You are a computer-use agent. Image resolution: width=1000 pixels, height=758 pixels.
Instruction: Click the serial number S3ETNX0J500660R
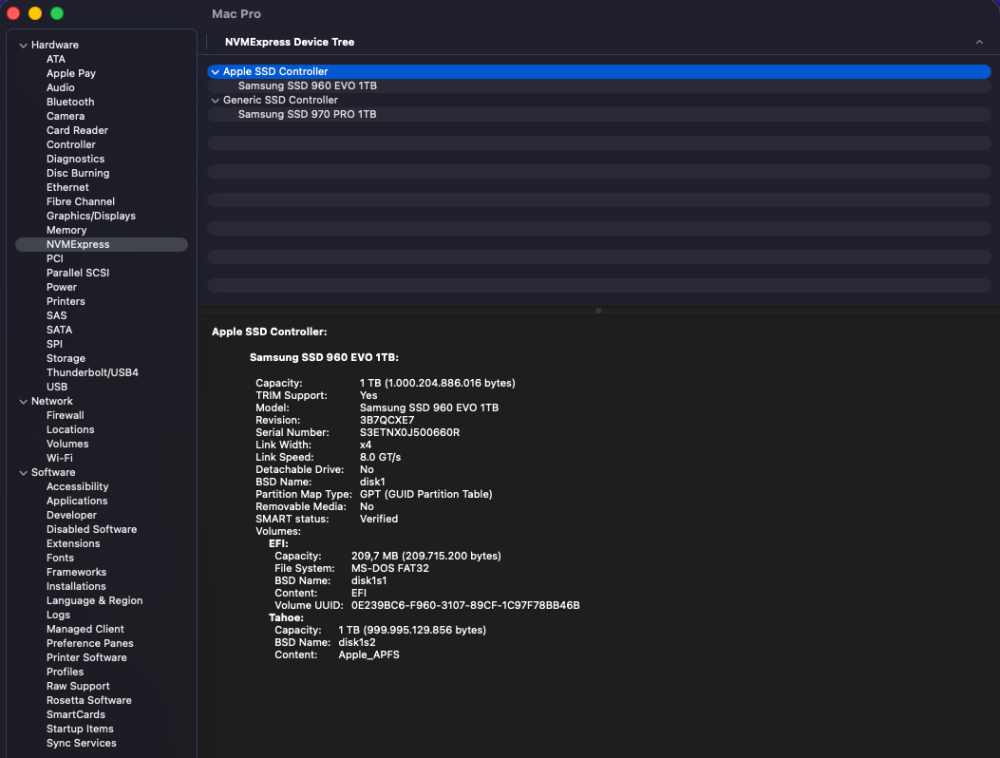[409, 433]
